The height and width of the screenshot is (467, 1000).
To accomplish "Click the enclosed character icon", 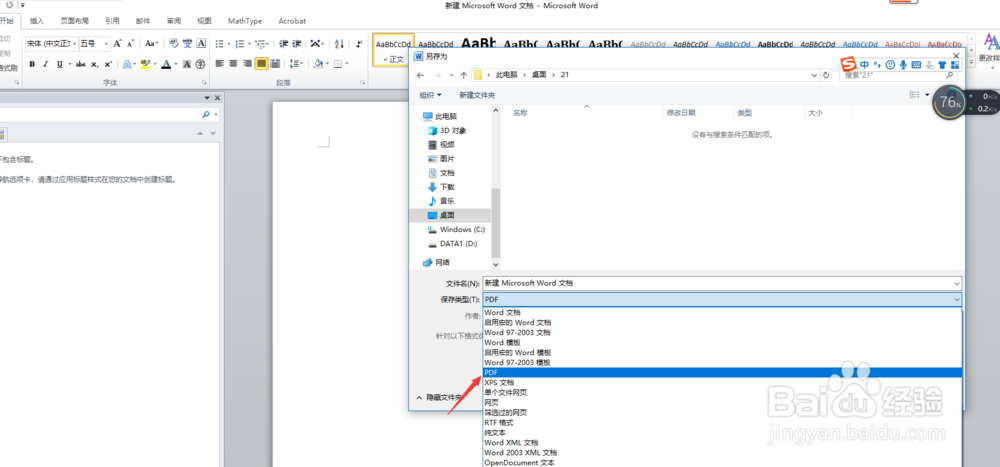I will tap(200, 64).
